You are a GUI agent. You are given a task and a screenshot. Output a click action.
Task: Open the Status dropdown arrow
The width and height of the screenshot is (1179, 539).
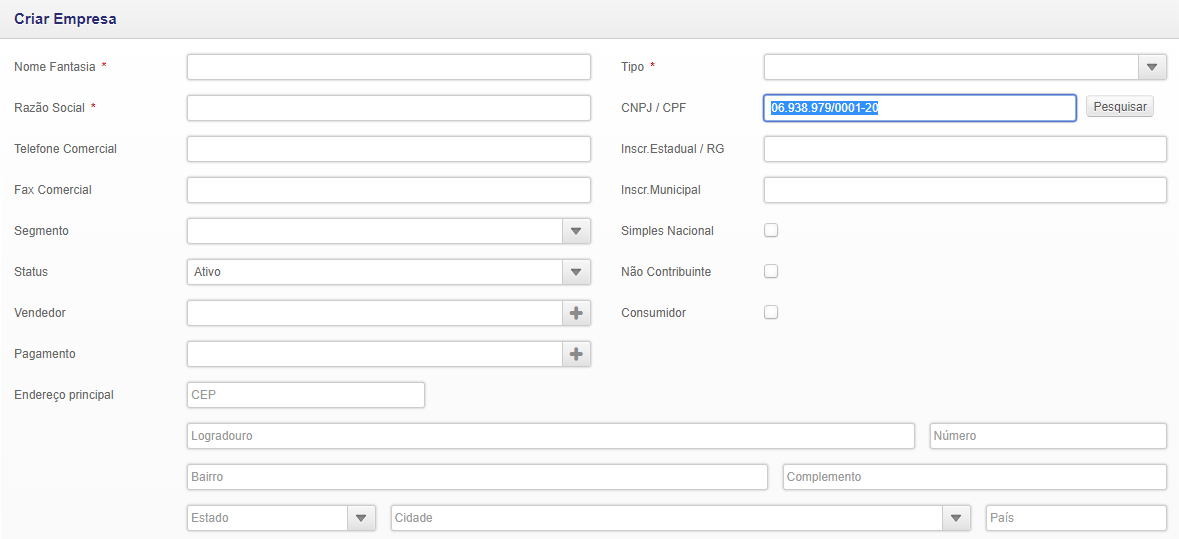(x=576, y=272)
